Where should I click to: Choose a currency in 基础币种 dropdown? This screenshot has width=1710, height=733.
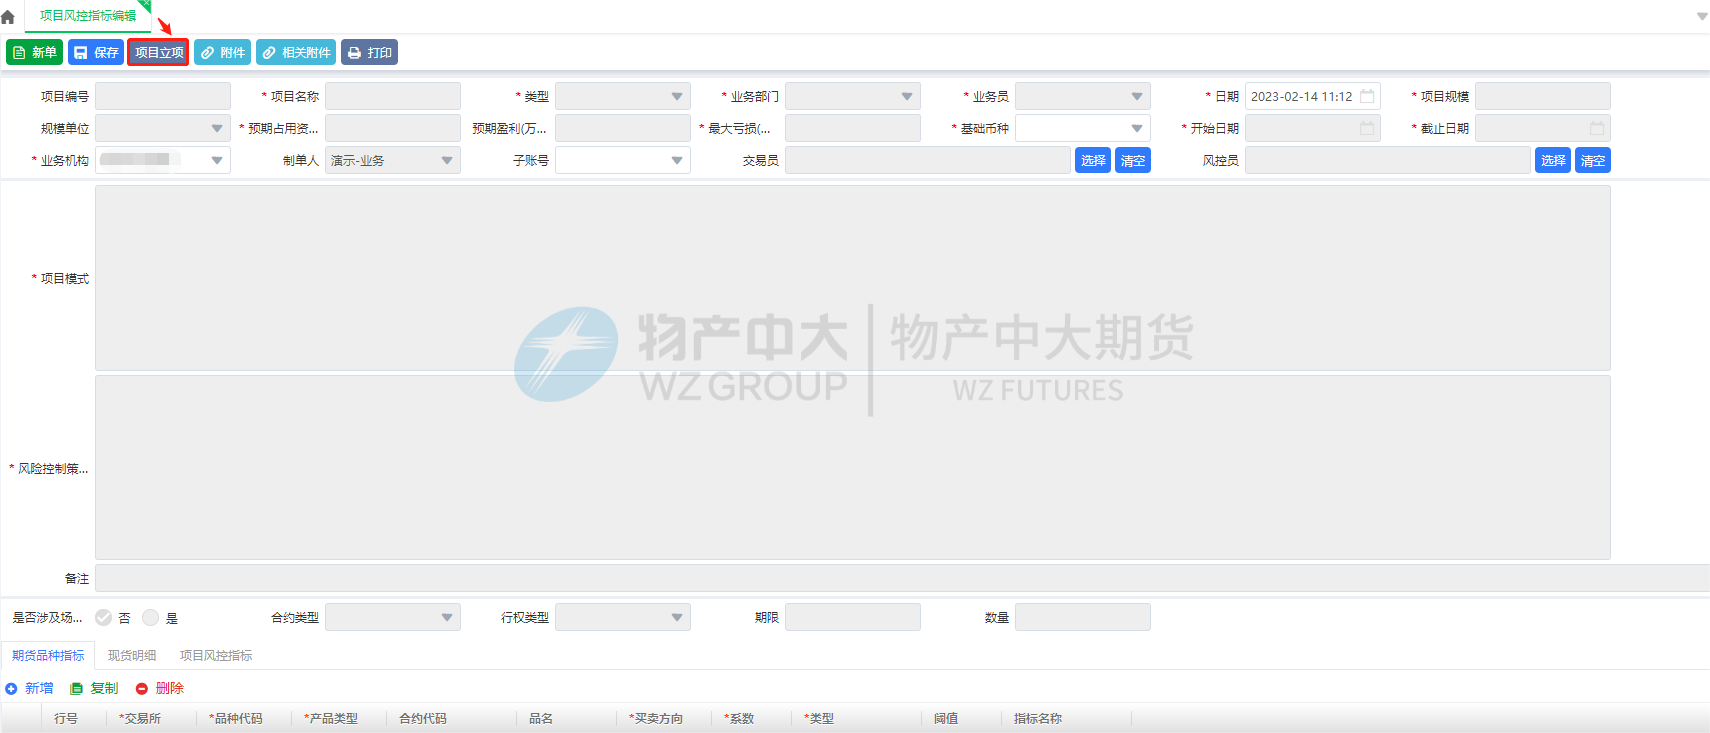[1083, 128]
